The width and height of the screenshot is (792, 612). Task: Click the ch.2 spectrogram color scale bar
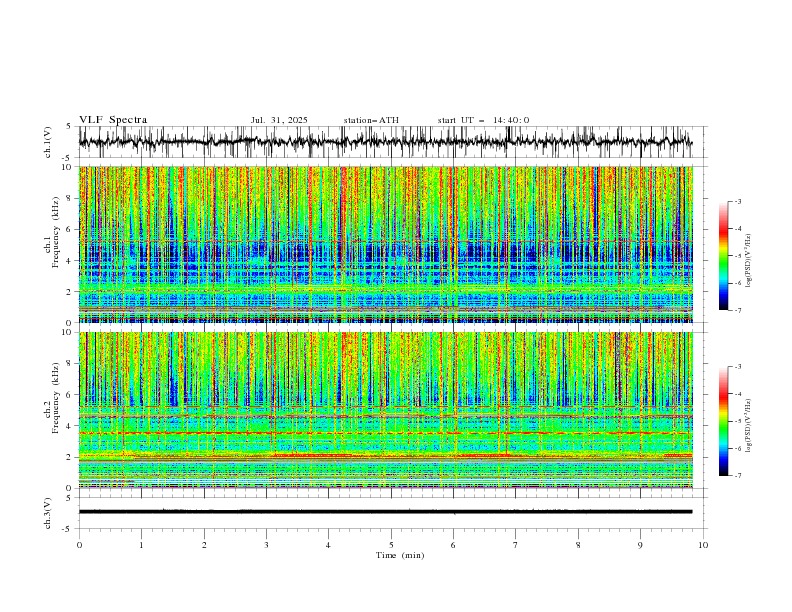(x=723, y=421)
